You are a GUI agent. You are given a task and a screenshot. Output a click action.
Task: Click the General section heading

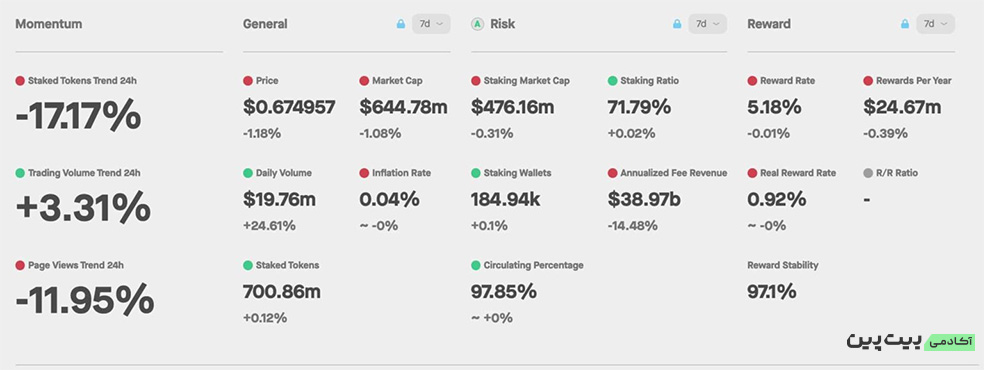(265, 24)
